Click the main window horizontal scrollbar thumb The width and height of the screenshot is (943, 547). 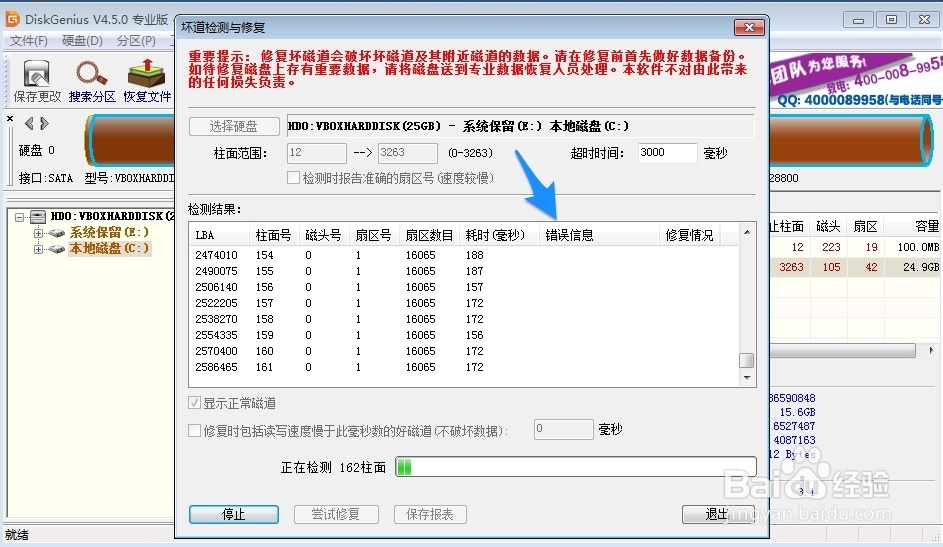click(843, 350)
